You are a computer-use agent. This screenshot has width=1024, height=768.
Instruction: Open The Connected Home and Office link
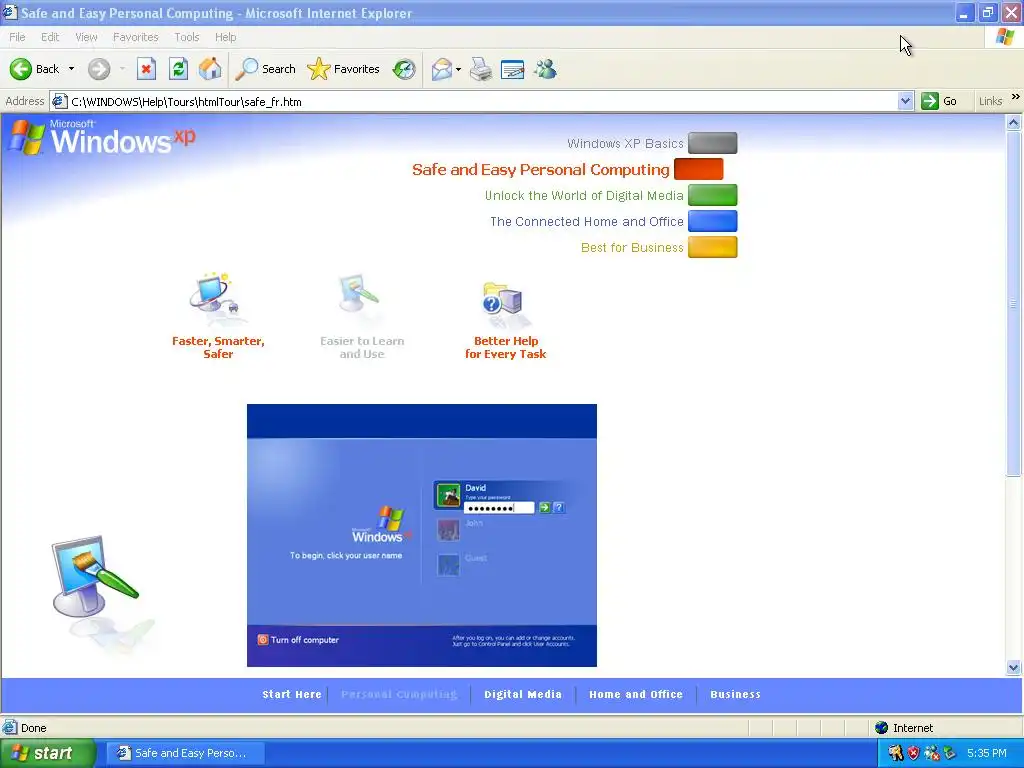point(586,222)
